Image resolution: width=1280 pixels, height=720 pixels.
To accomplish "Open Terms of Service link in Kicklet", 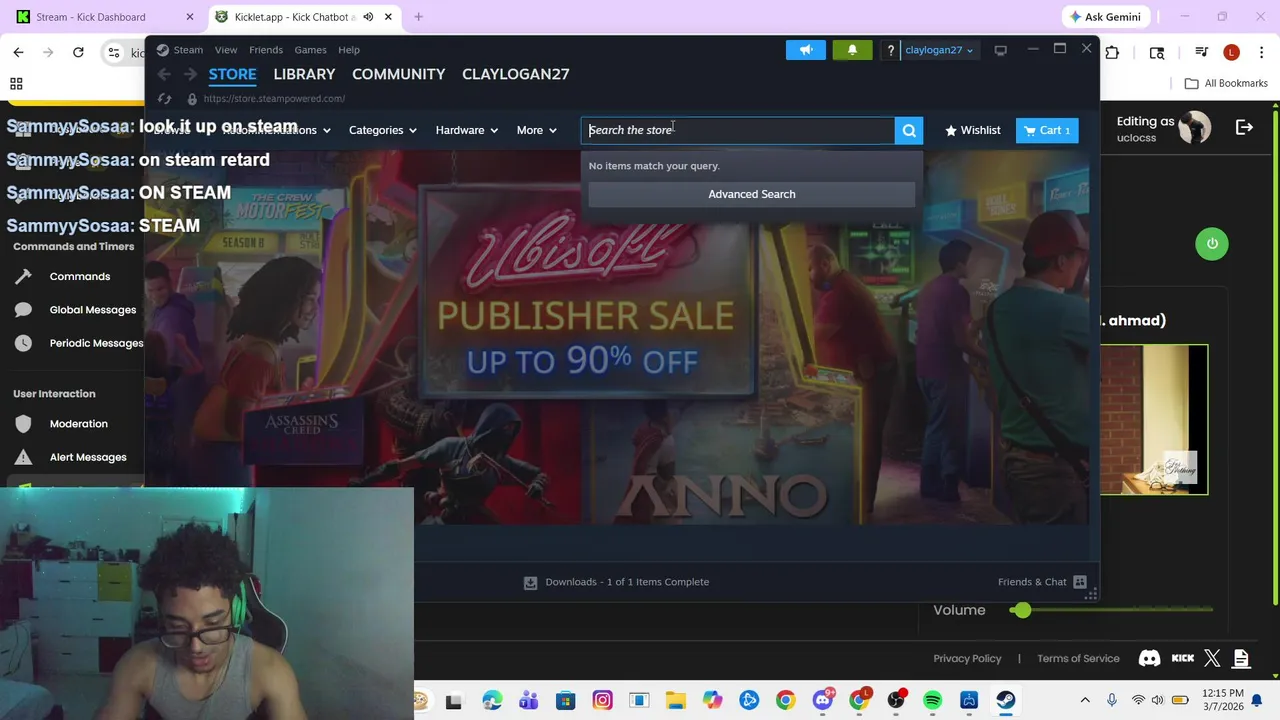I will tap(1078, 658).
